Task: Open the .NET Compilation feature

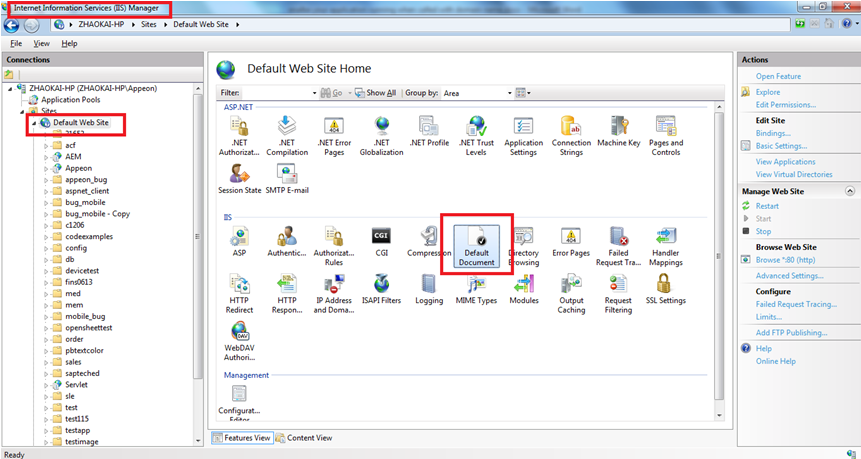Action: tap(287, 136)
